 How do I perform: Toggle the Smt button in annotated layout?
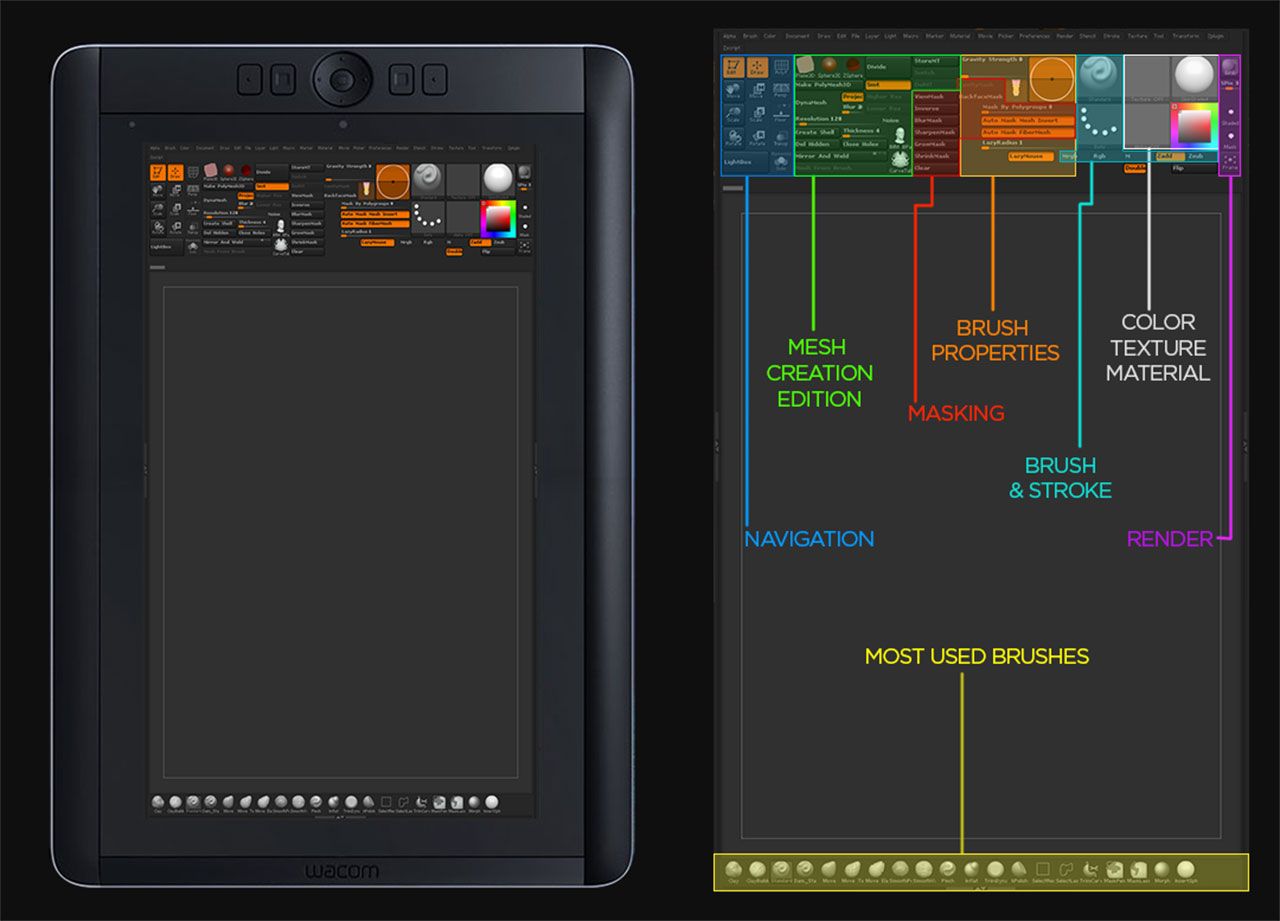(x=888, y=85)
